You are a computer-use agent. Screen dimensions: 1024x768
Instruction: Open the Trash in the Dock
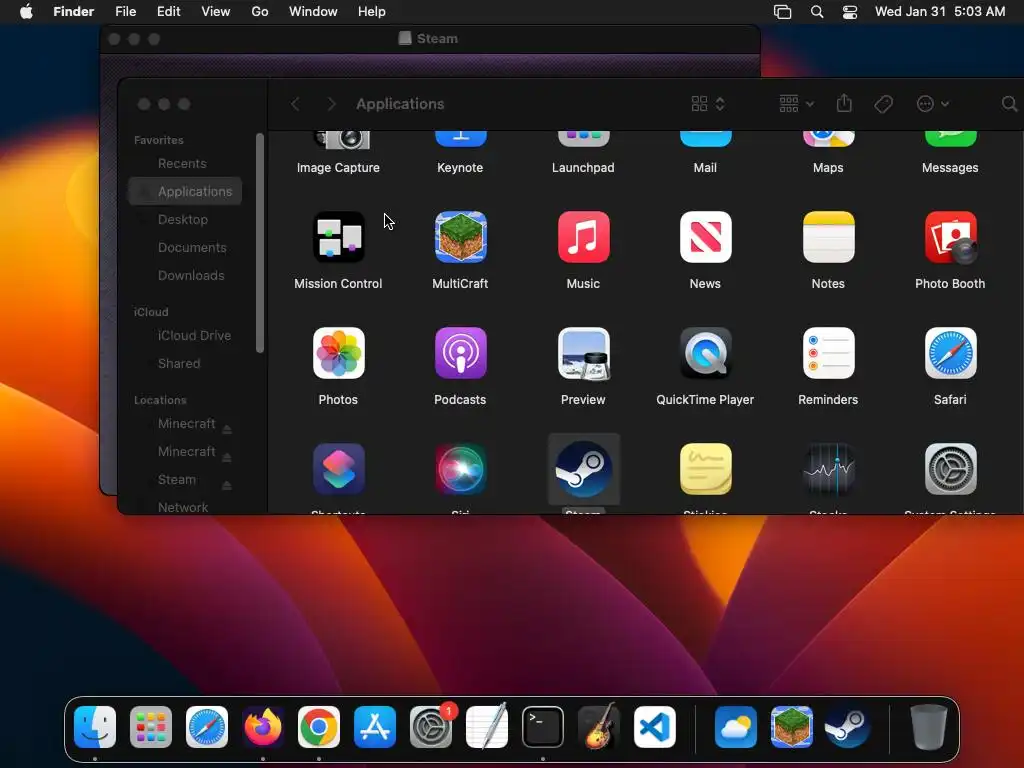928,727
